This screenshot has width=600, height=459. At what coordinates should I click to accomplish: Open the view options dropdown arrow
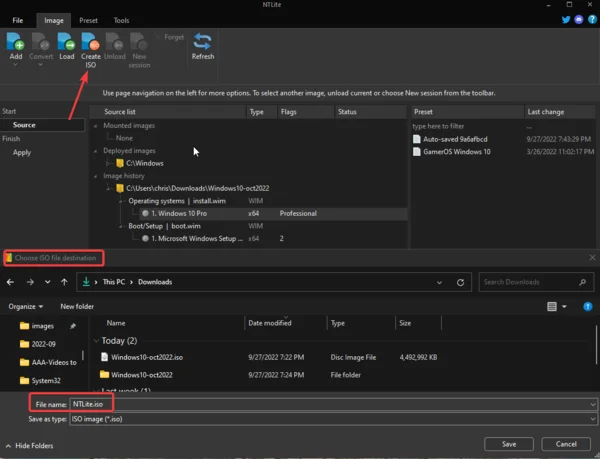(x=564, y=307)
